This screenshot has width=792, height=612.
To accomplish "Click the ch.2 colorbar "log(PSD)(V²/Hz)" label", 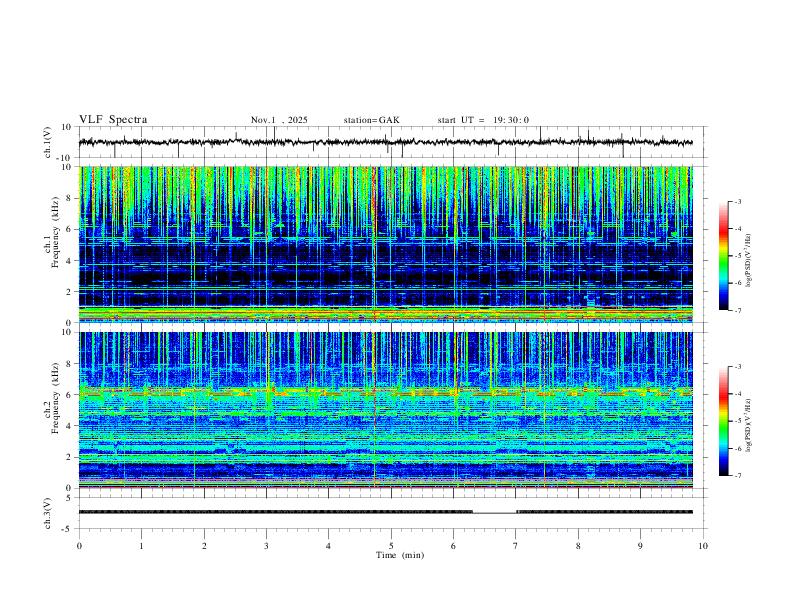I will pos(749,425).
